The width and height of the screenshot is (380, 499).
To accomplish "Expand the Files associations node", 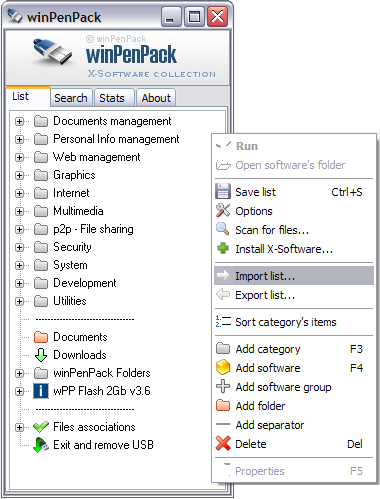I will pyautogui.click(x=20, y=428).
